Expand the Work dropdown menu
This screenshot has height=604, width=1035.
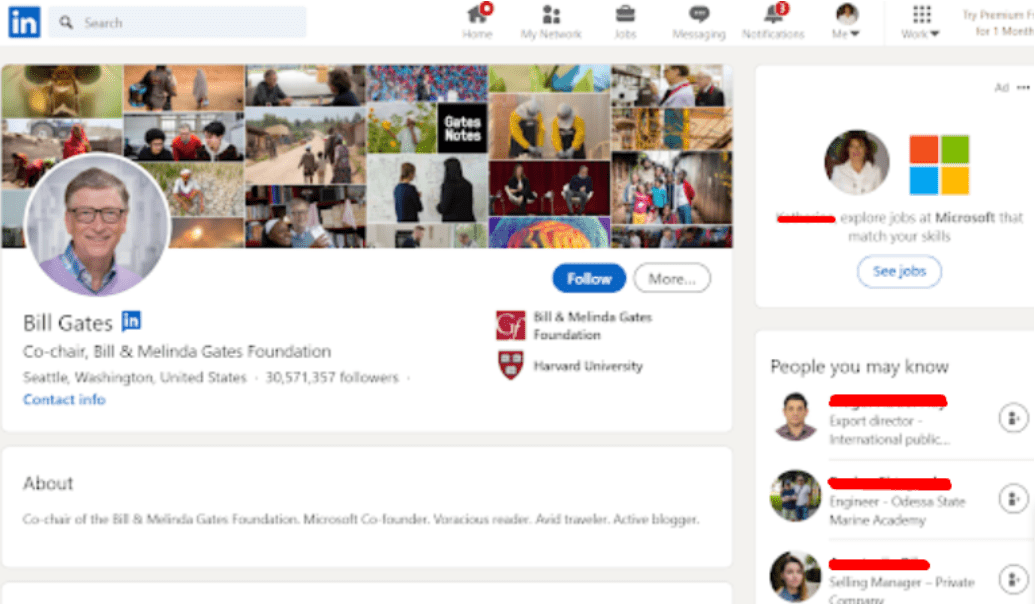click(x=921, y=22)
